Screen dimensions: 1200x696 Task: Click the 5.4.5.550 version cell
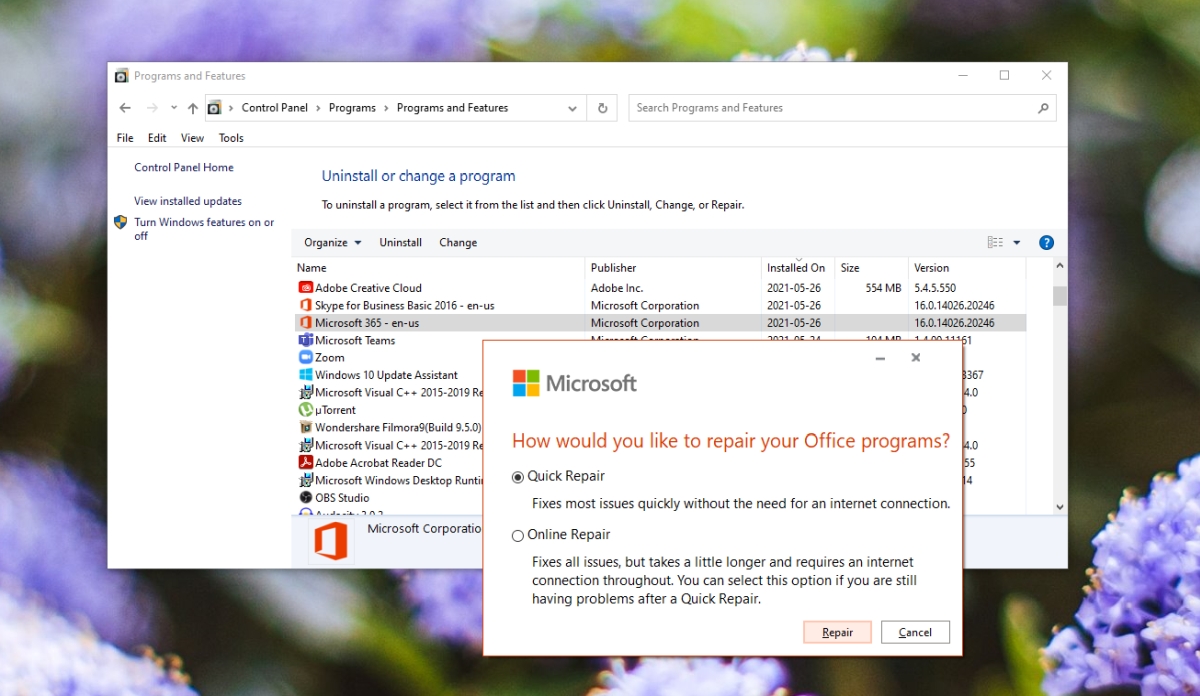(937, 288)
